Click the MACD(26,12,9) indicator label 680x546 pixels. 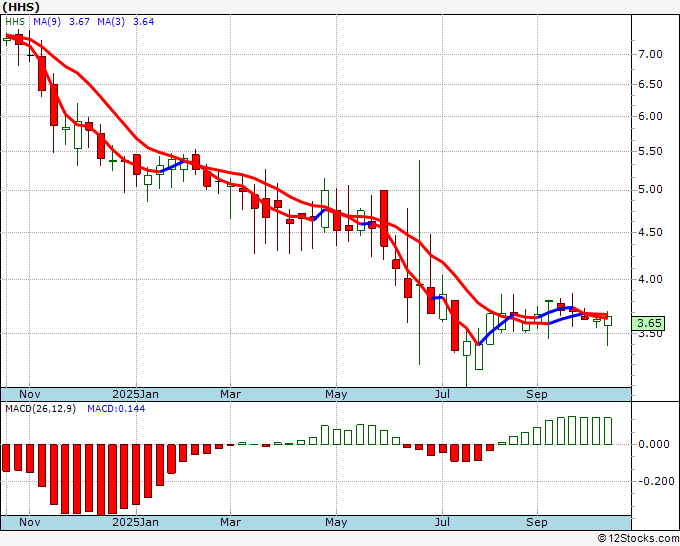pyautogui.click(x=40, y=409)
